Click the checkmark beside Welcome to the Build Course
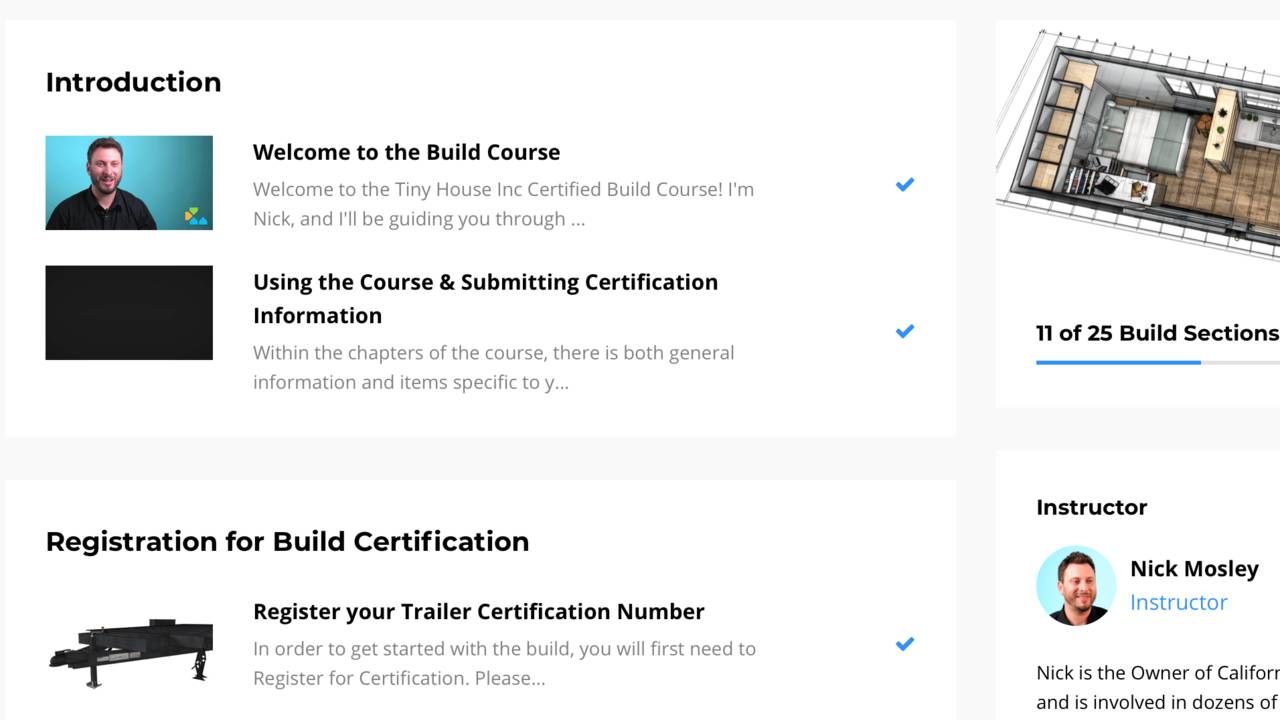 pos(905,185)
